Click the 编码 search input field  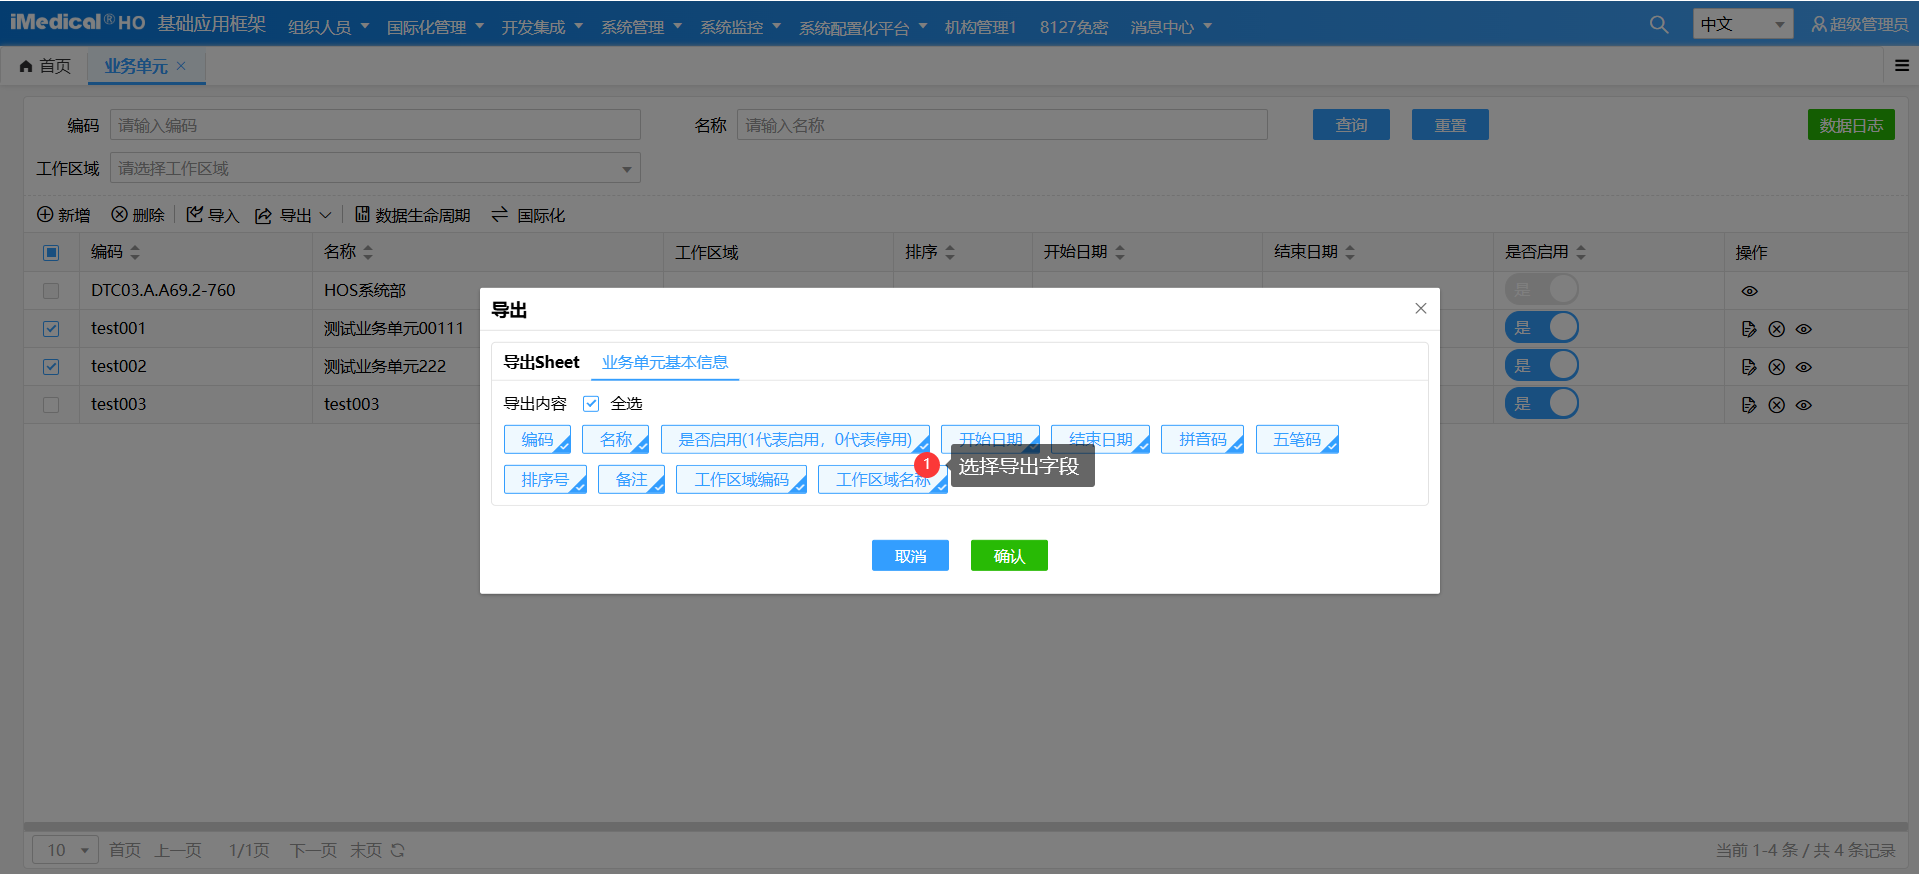tap(375, 125)
